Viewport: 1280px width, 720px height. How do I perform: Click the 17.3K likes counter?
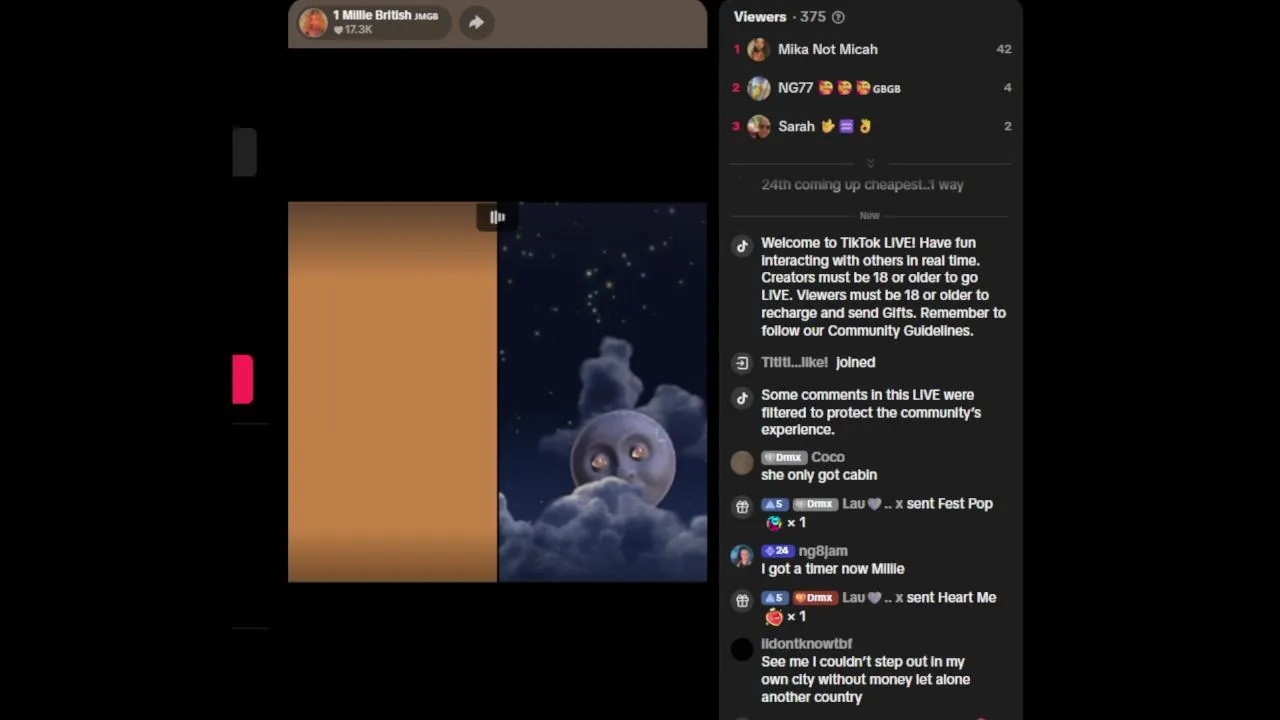click(x=353, y=30)
